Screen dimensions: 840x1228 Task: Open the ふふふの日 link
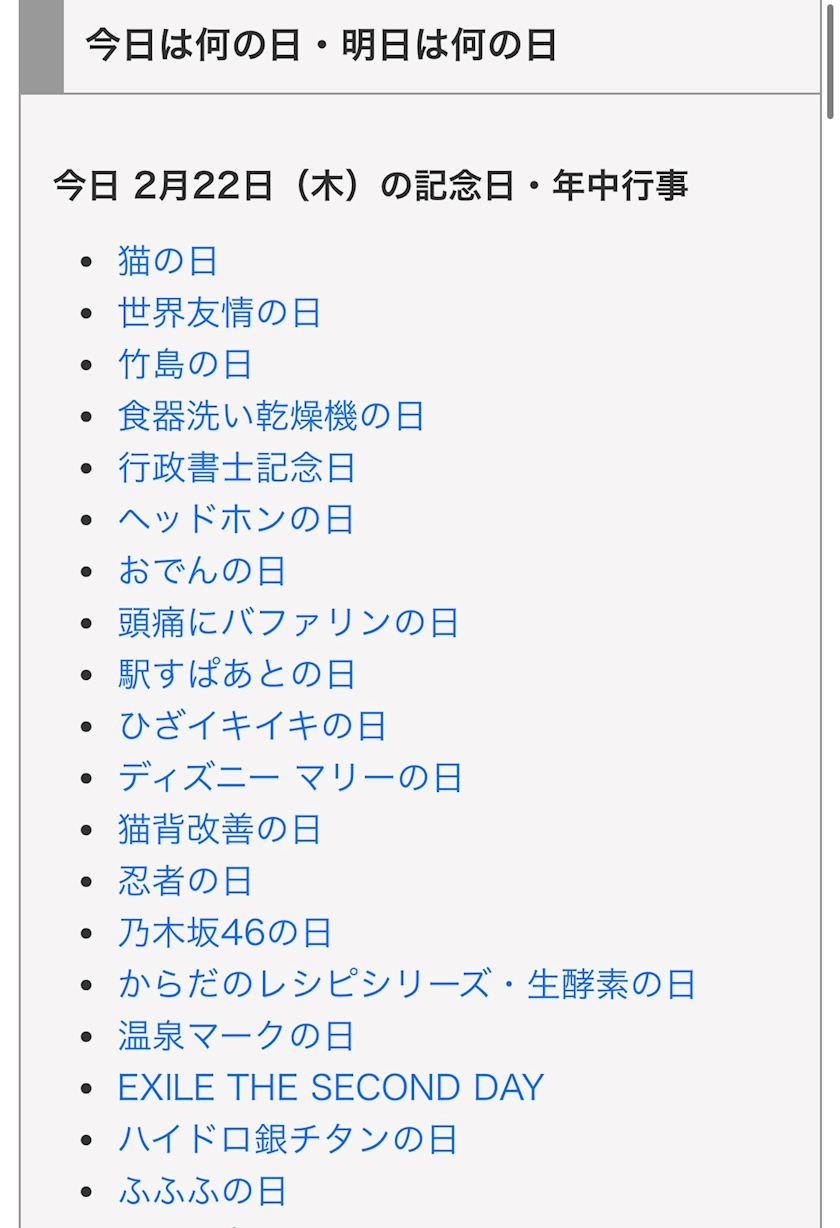pyautogui.click(x=202, y=1192)
